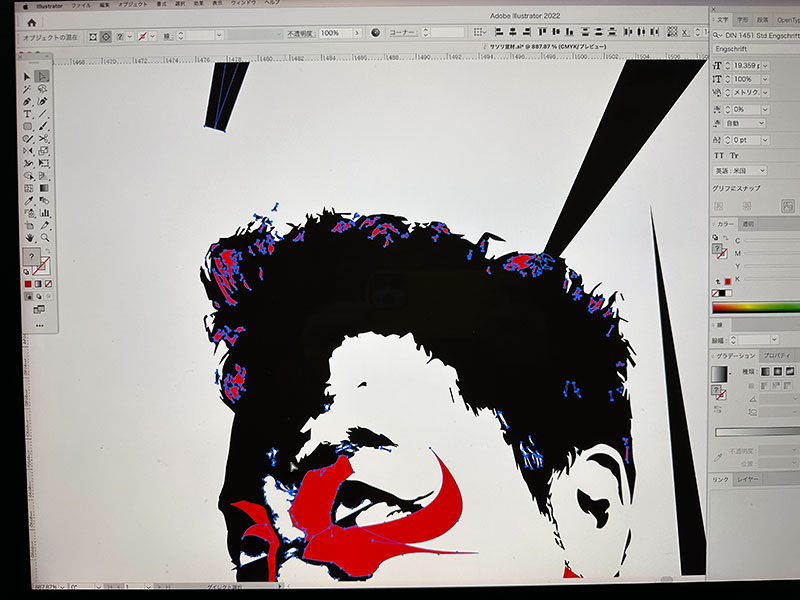The image size is (800, 600).
Task: Select the Curvature tool
Action: [x=43, y=102]
